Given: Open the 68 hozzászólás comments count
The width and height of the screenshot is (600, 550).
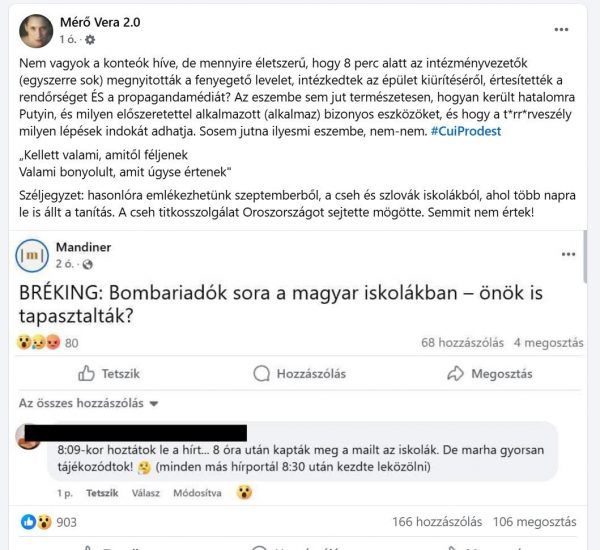Looking at the screenshot, I should pos(462,343).
